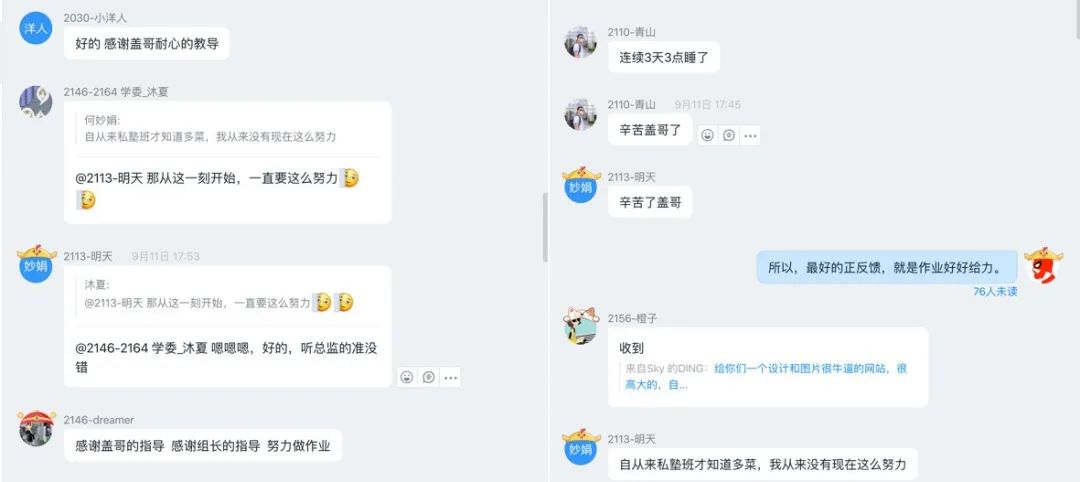This screenshot has width=1080, height=482.
Task: Click the reply icon beside 听总监的准没错 message
Action: pyautogui.click(x=428, y=377)
